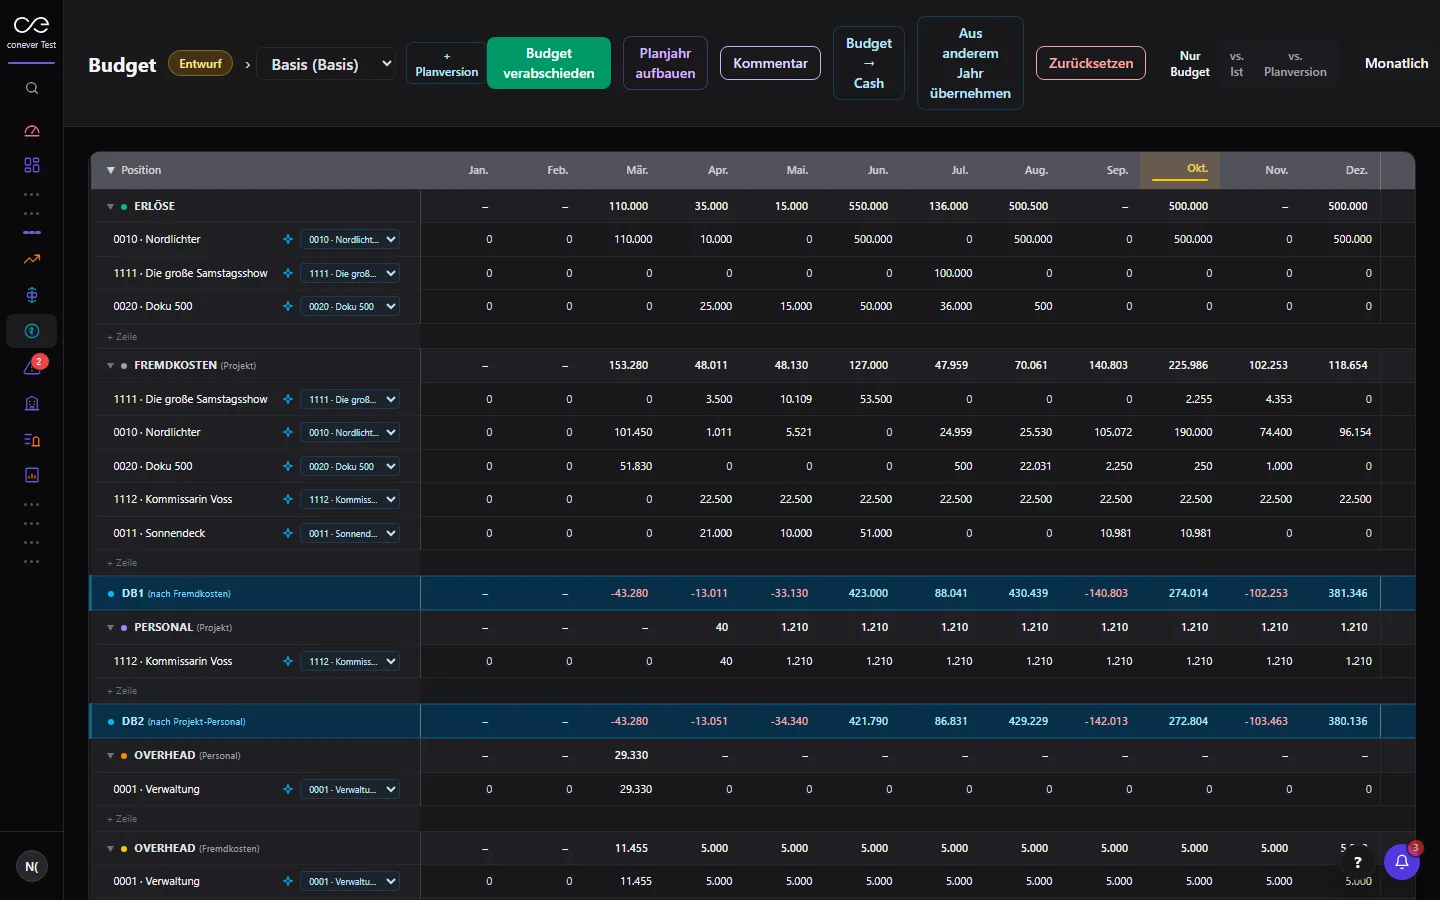Open the search magnifier in the sidebar

[x=32, y=88]
